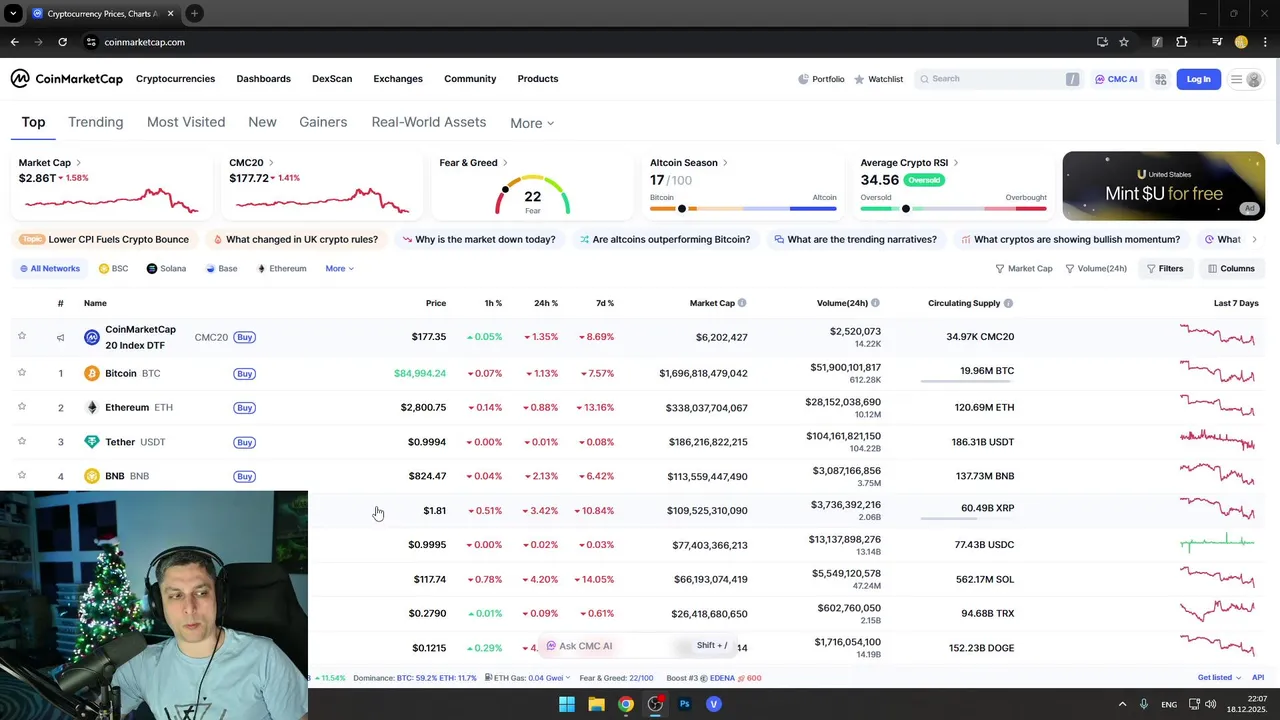Open Bitcoin last 7 days sparkline
Screen dimensions: 1280x720
pos(1217,371)
